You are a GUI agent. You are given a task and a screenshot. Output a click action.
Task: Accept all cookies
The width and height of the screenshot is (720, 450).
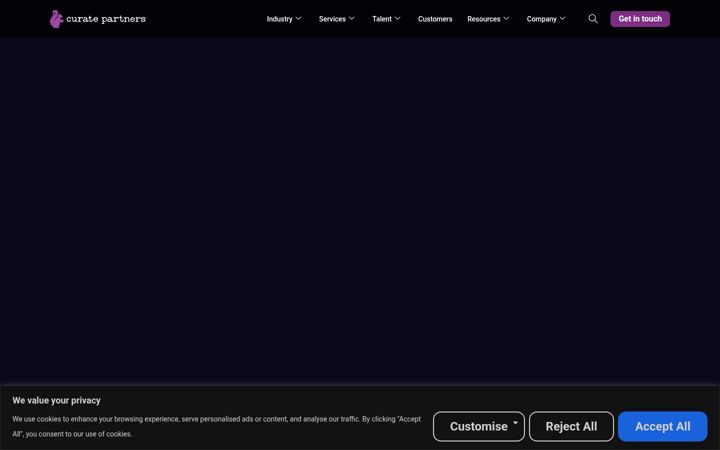[662, 426]
